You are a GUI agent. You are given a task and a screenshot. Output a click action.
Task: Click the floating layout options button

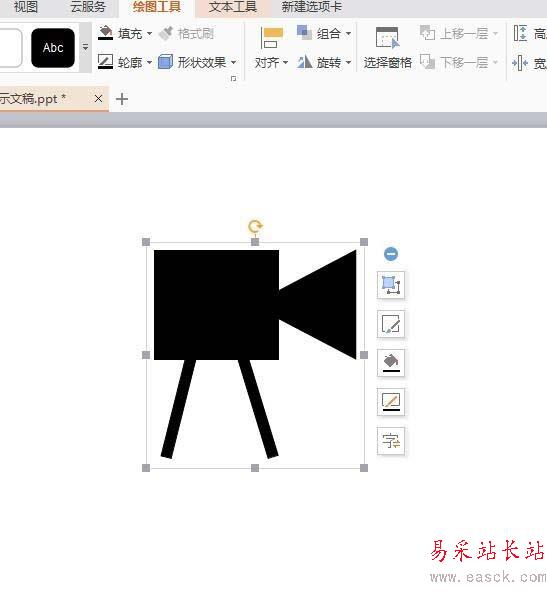tap(391, 285)
